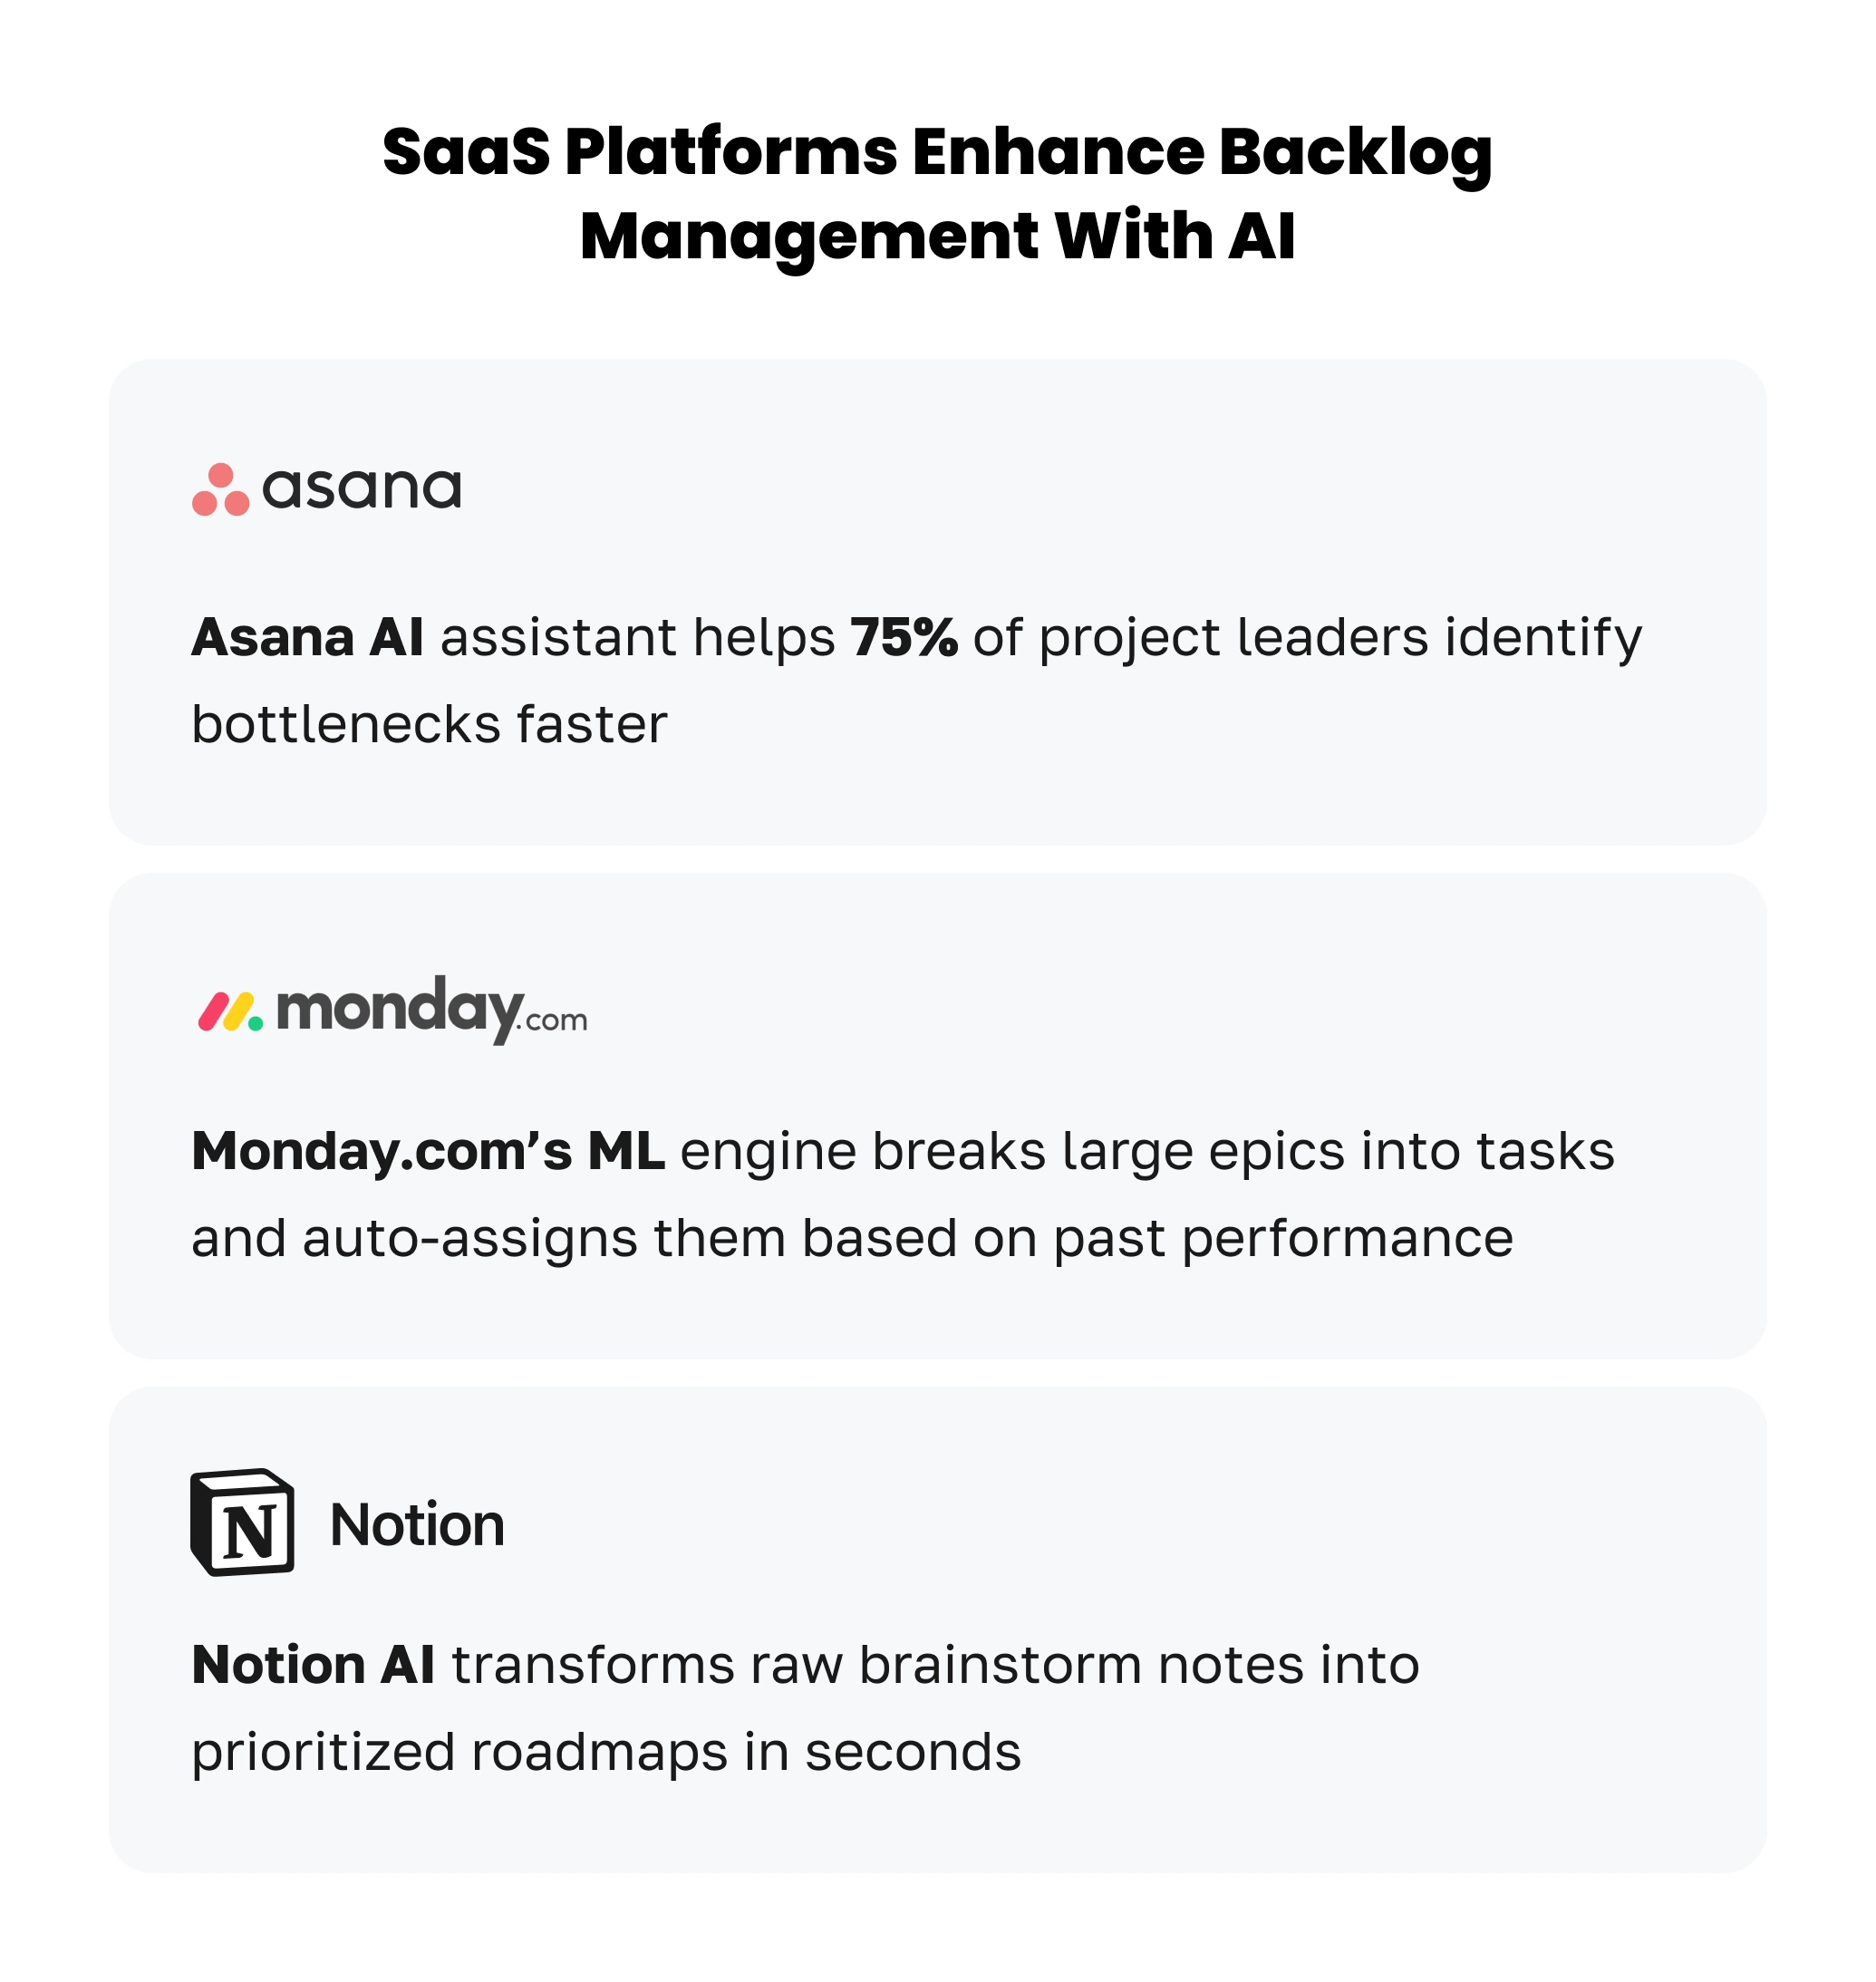Screen dimensions: 1876x1982
Task: Click the Asana three-dot logo icon
Action: [220, 490]
